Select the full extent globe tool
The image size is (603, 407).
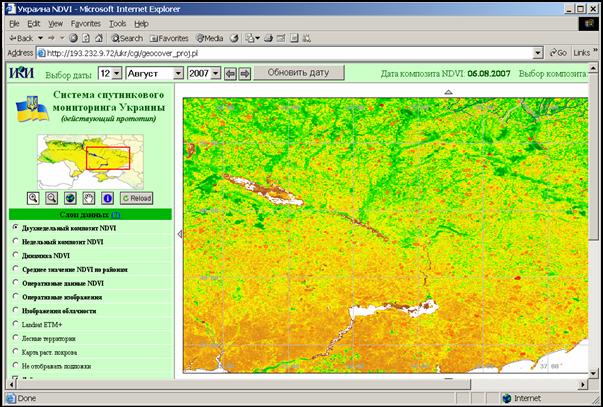click(x=70, y=198)
